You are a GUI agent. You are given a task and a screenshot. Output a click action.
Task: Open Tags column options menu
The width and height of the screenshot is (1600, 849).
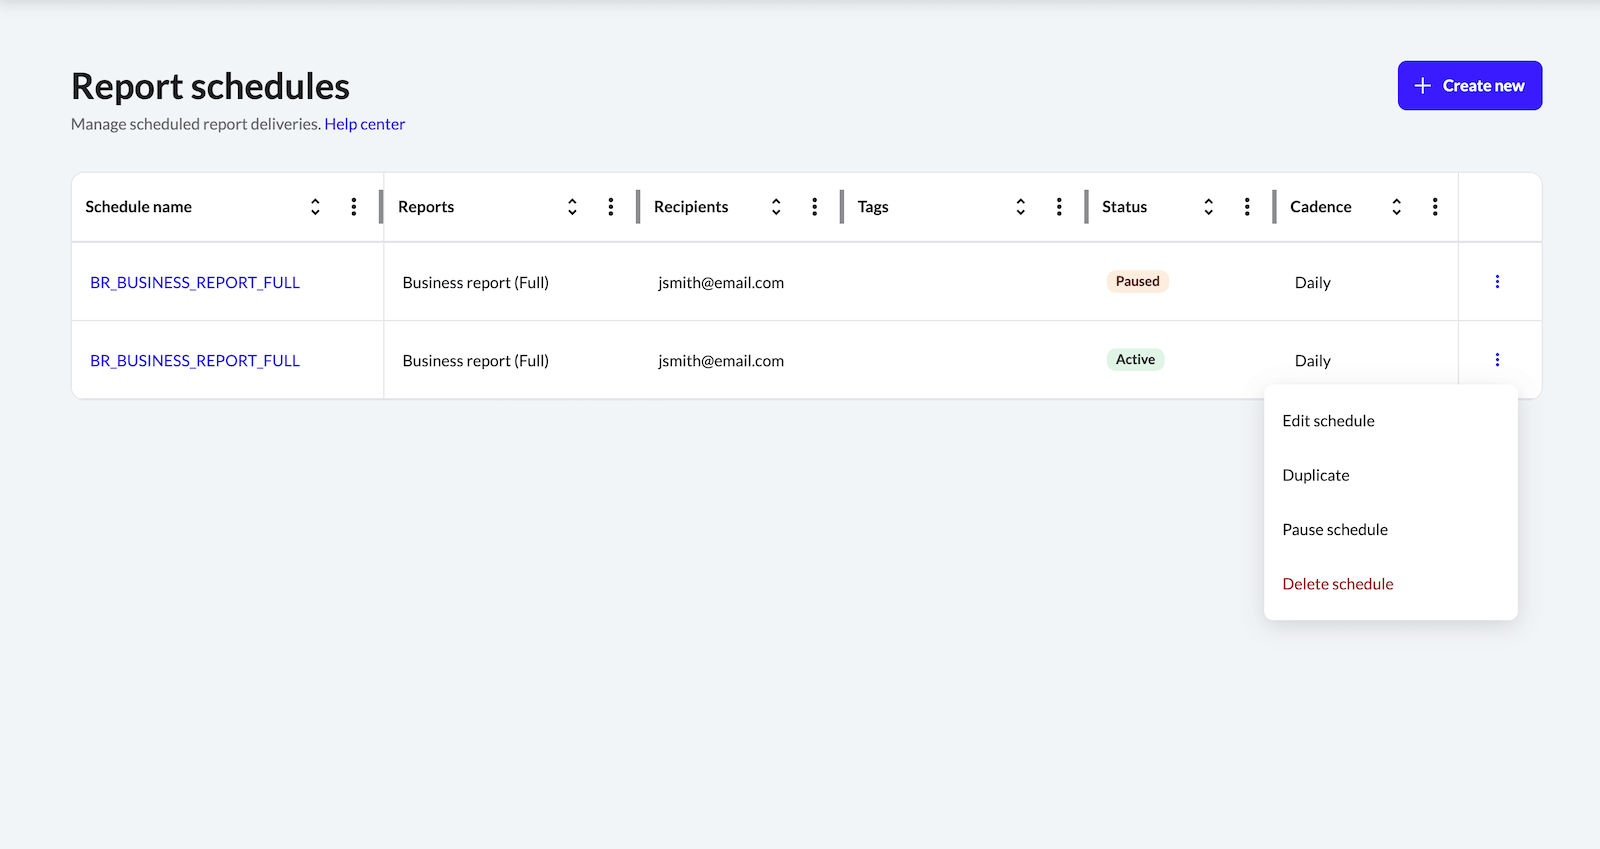[1059, 207]
